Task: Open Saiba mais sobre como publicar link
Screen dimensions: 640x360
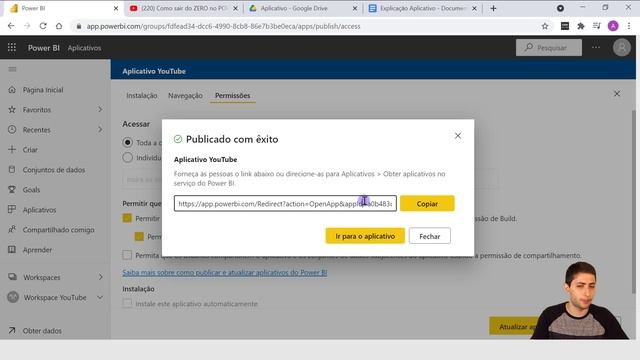Action: pyautogui.click(x=224, y=272)
